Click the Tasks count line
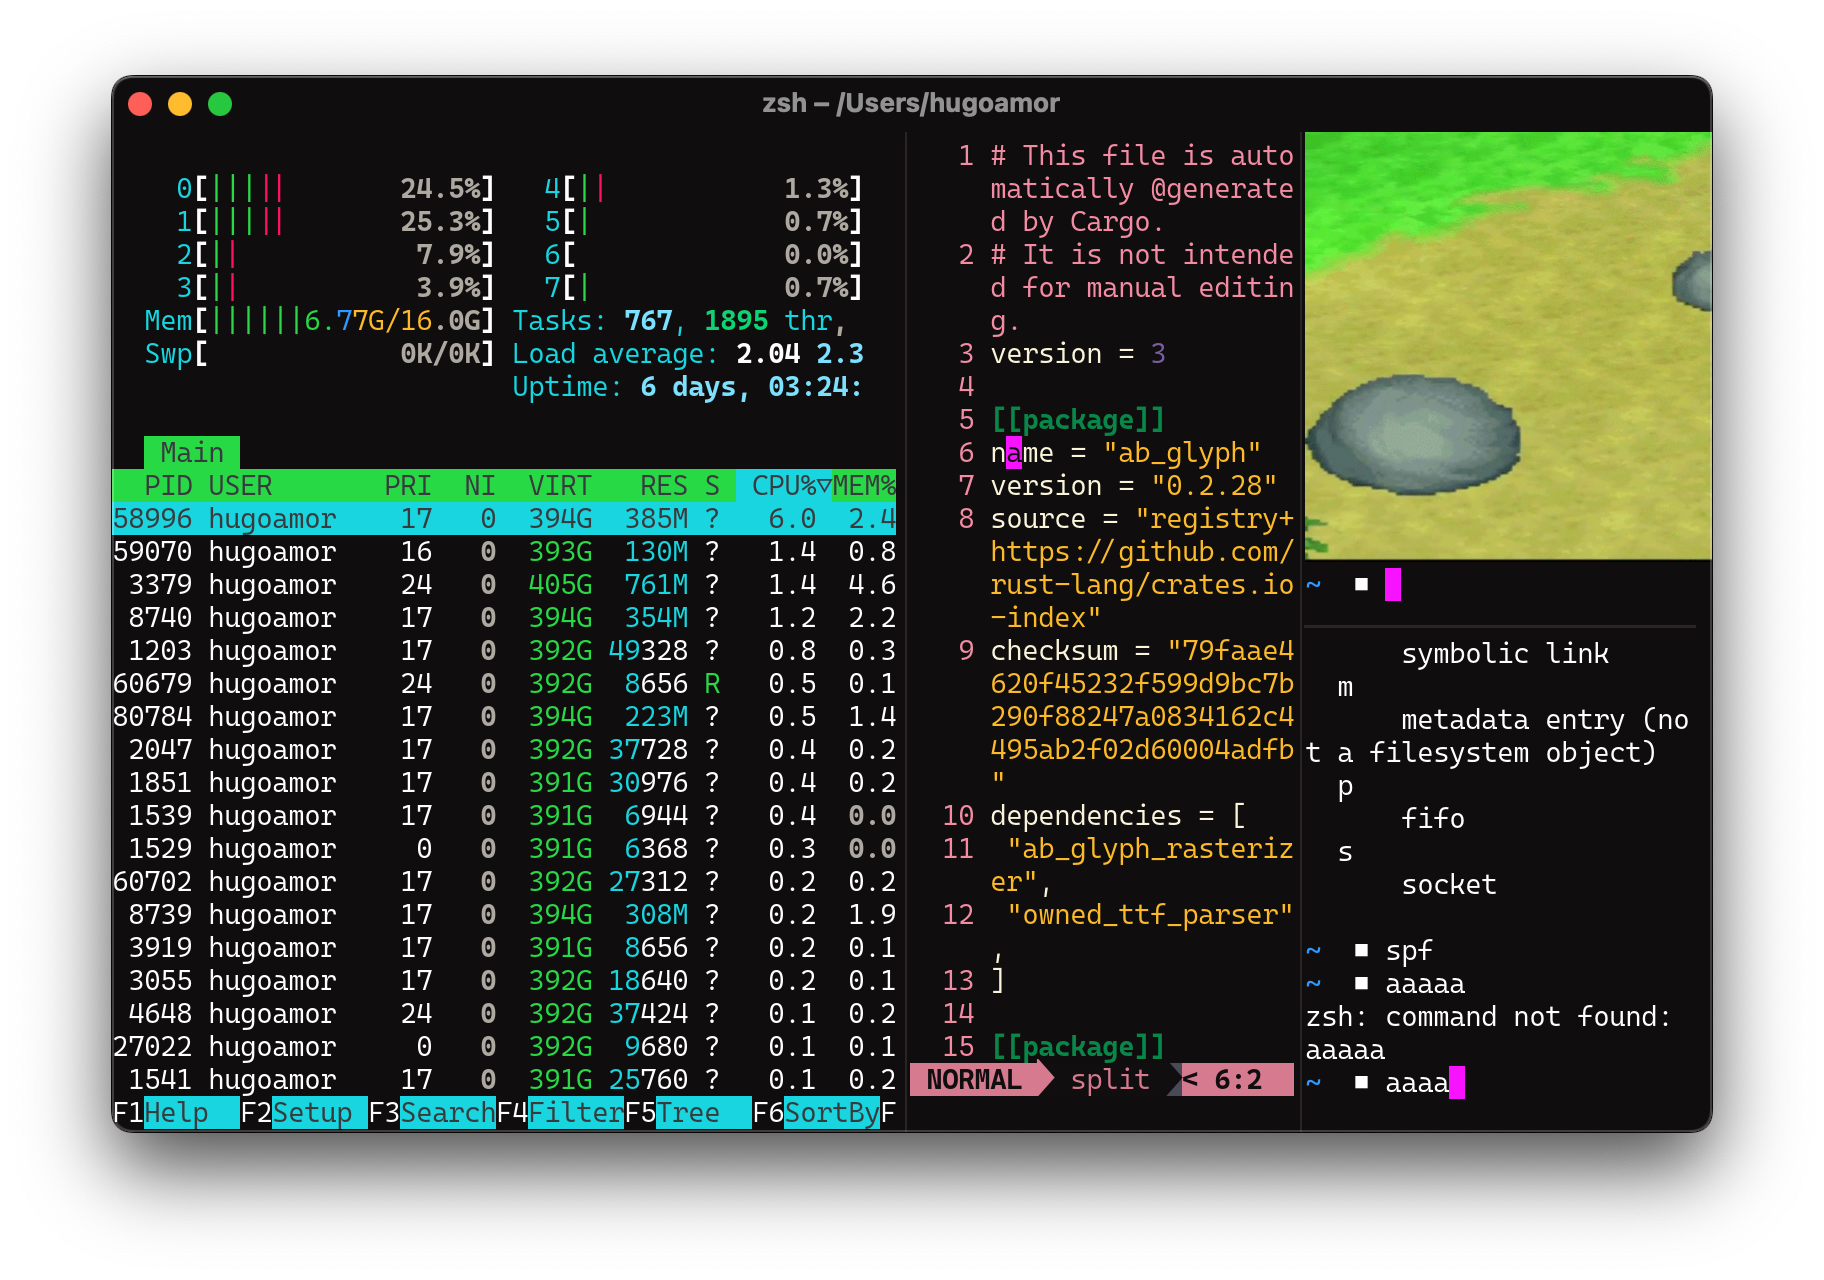Image resolution: width=1824 pixels, height=1280 pixels. coord(680,320)
